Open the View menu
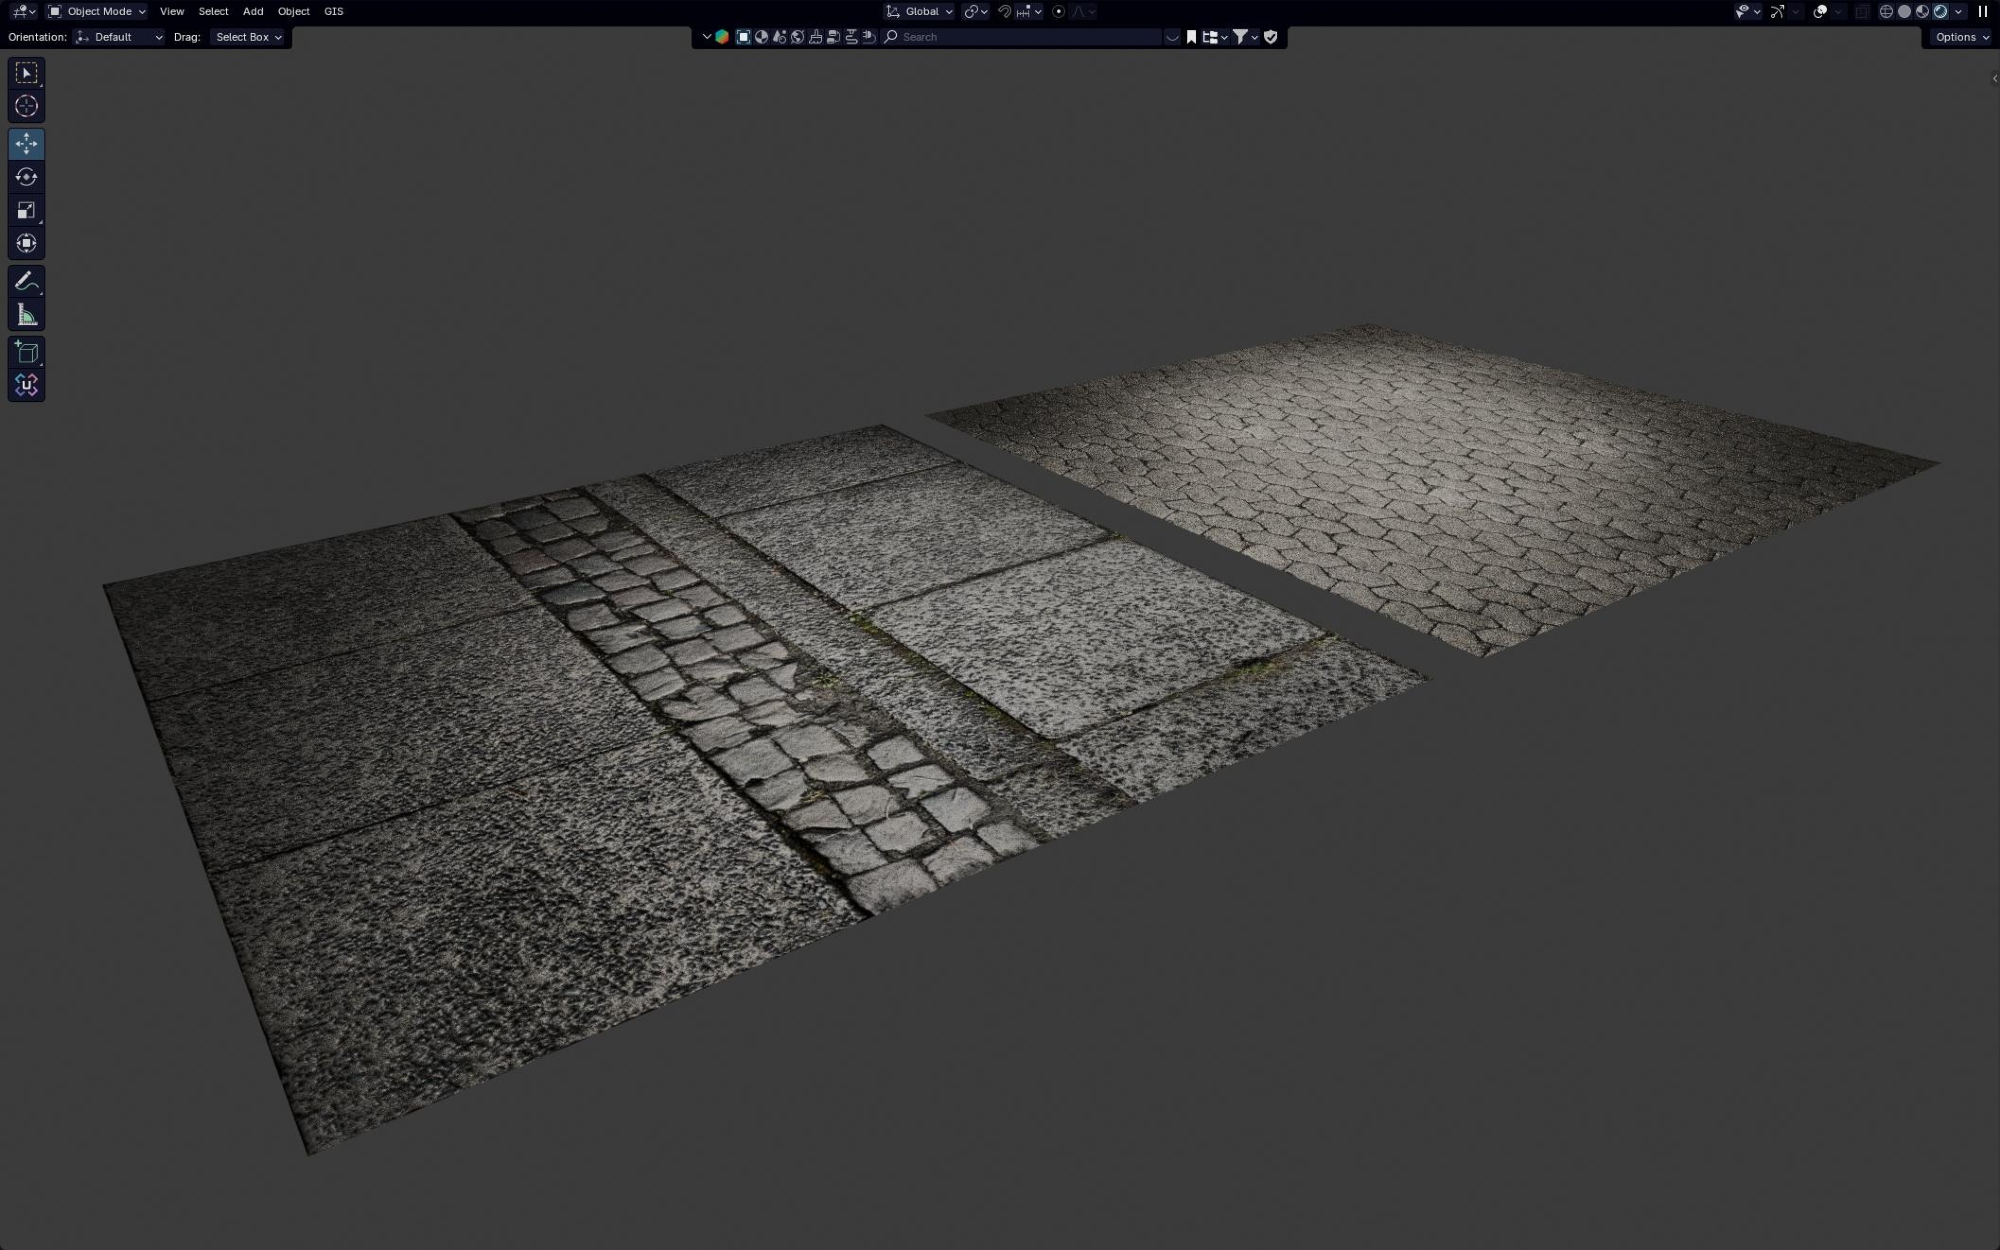Screen dimensions: 2000x1250 tap(172, 11)
